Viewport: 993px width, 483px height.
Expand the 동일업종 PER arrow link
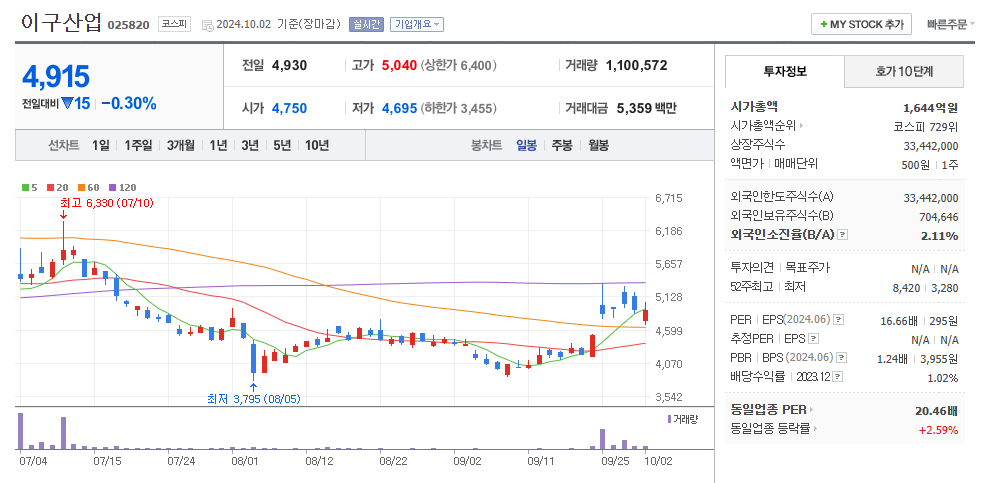point(811,410)
